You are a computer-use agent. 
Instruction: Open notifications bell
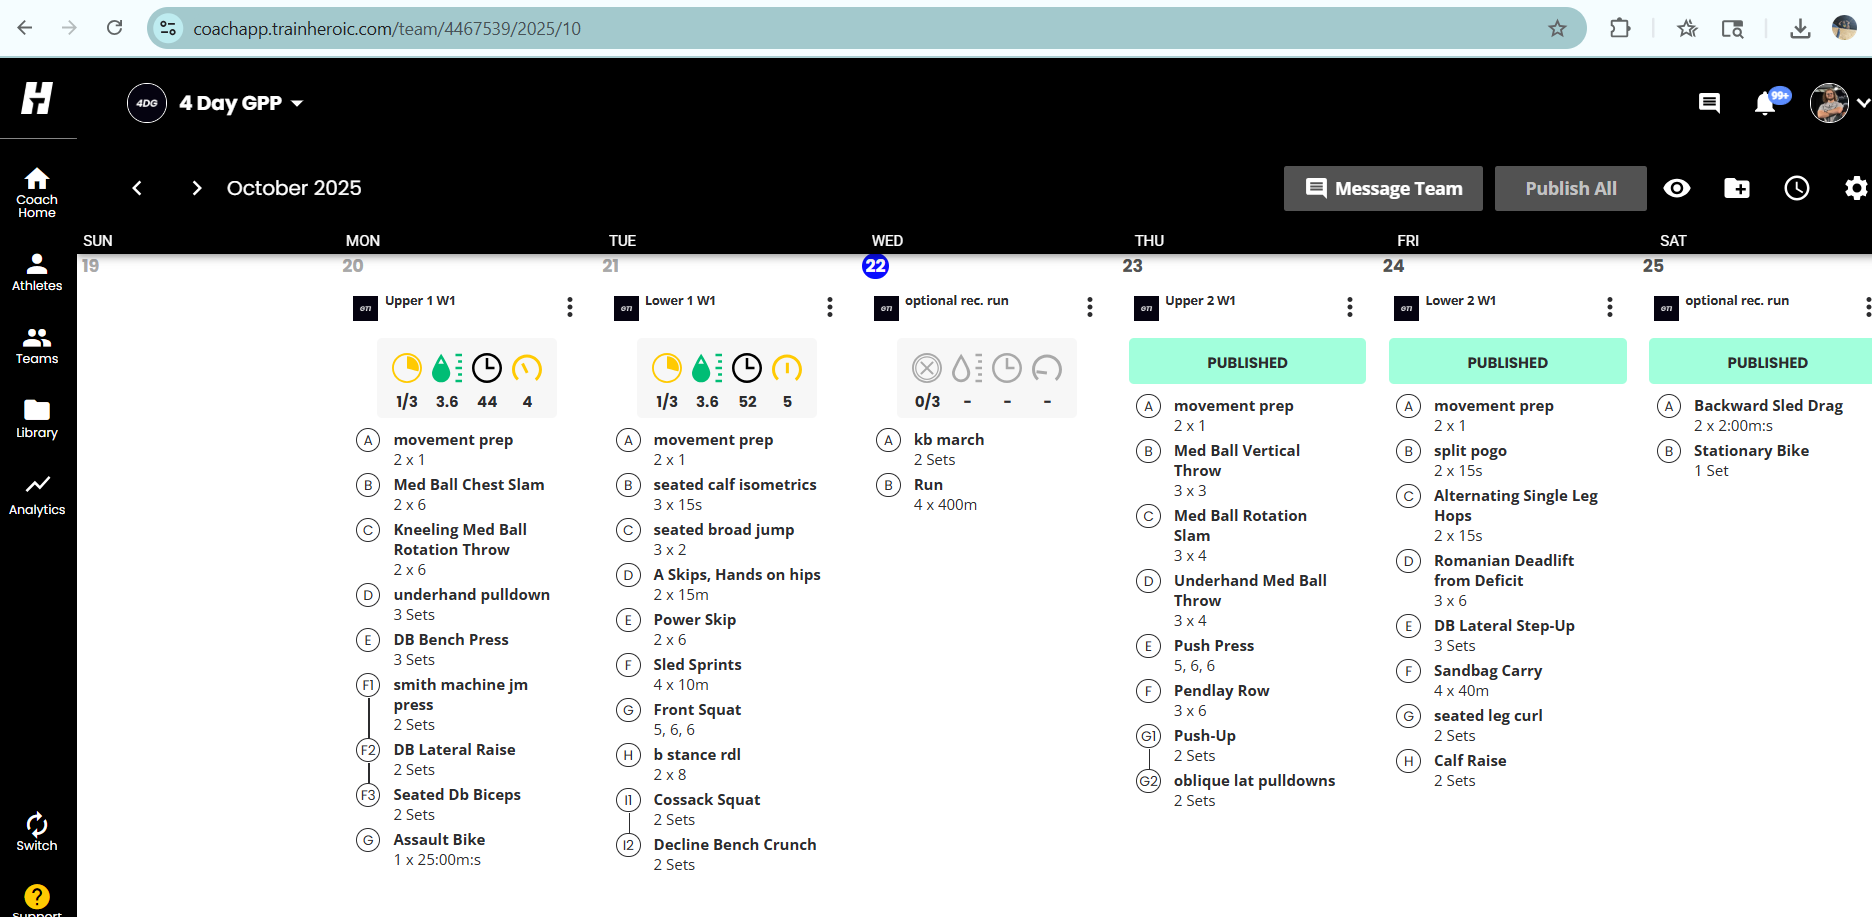pos(1766,103)
